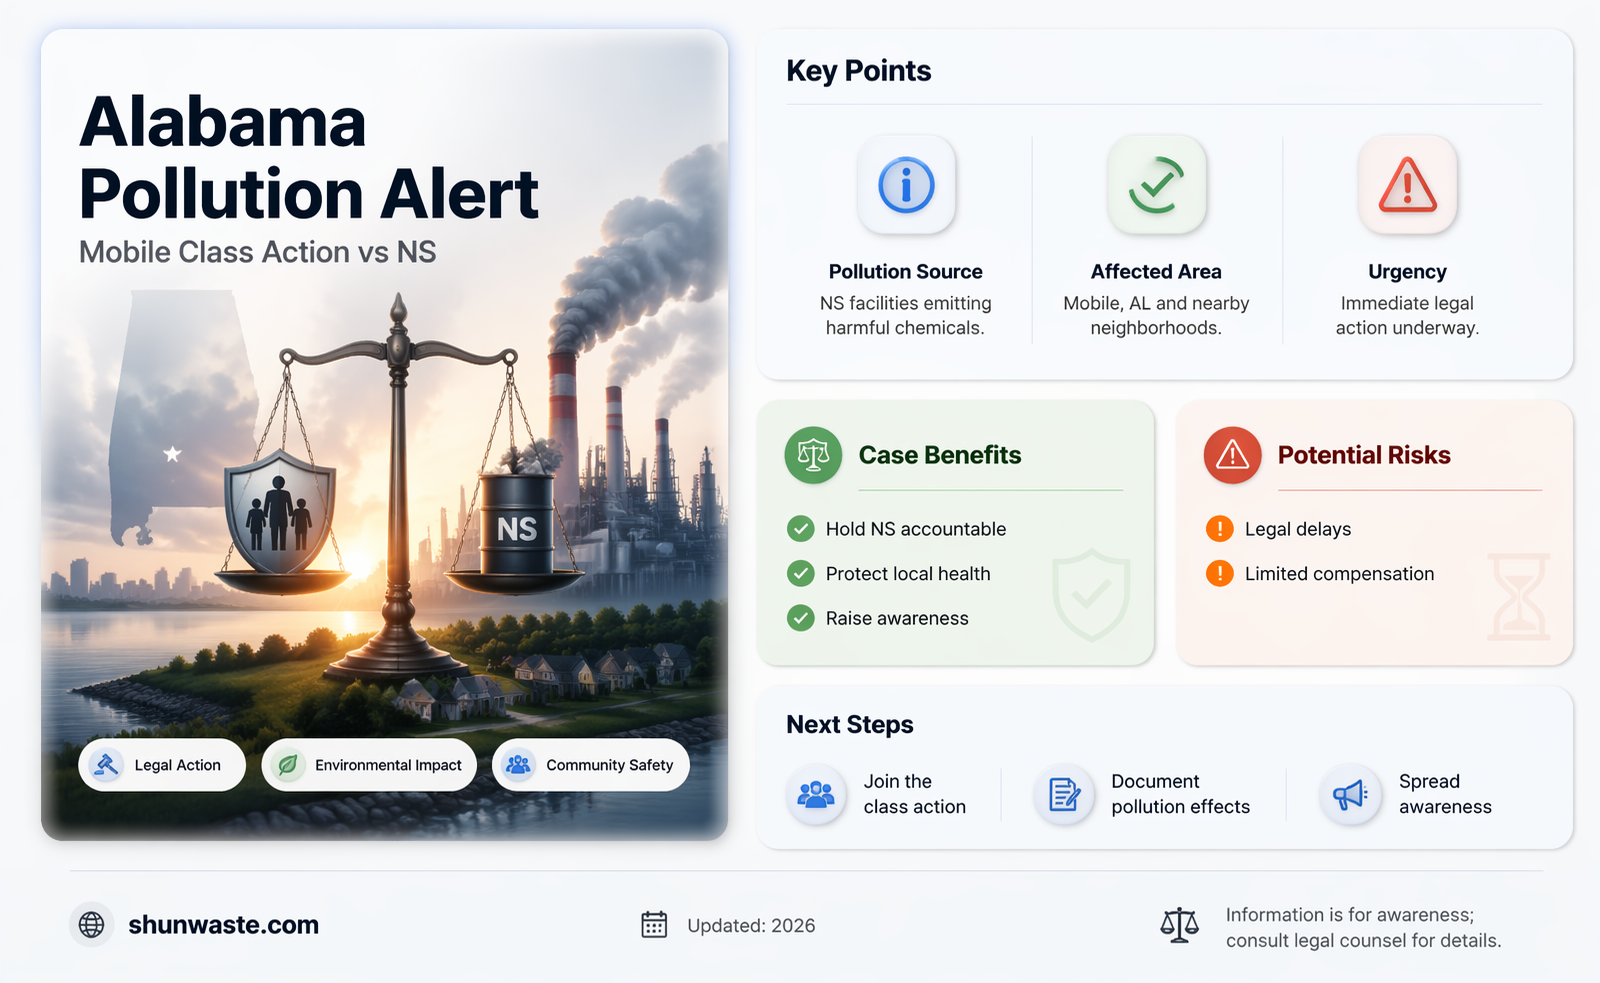Click the Mobile Class Action vs NS subtitle
Image resolution: width=1600 pixels, height=983 pixels.
click(258, 252)
